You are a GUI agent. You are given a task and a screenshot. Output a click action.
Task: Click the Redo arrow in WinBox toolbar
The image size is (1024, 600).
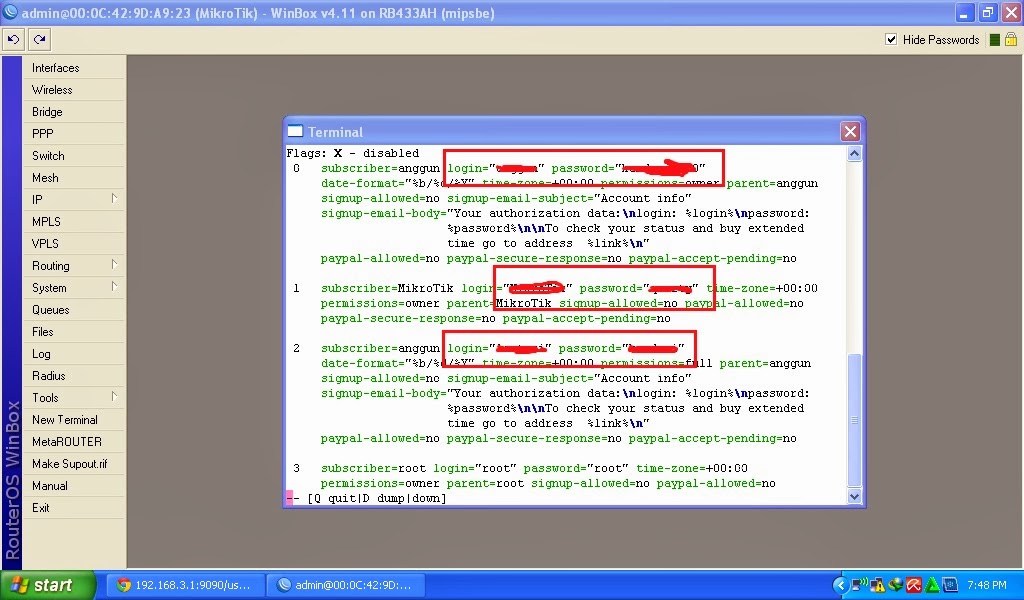coord(40,40)
